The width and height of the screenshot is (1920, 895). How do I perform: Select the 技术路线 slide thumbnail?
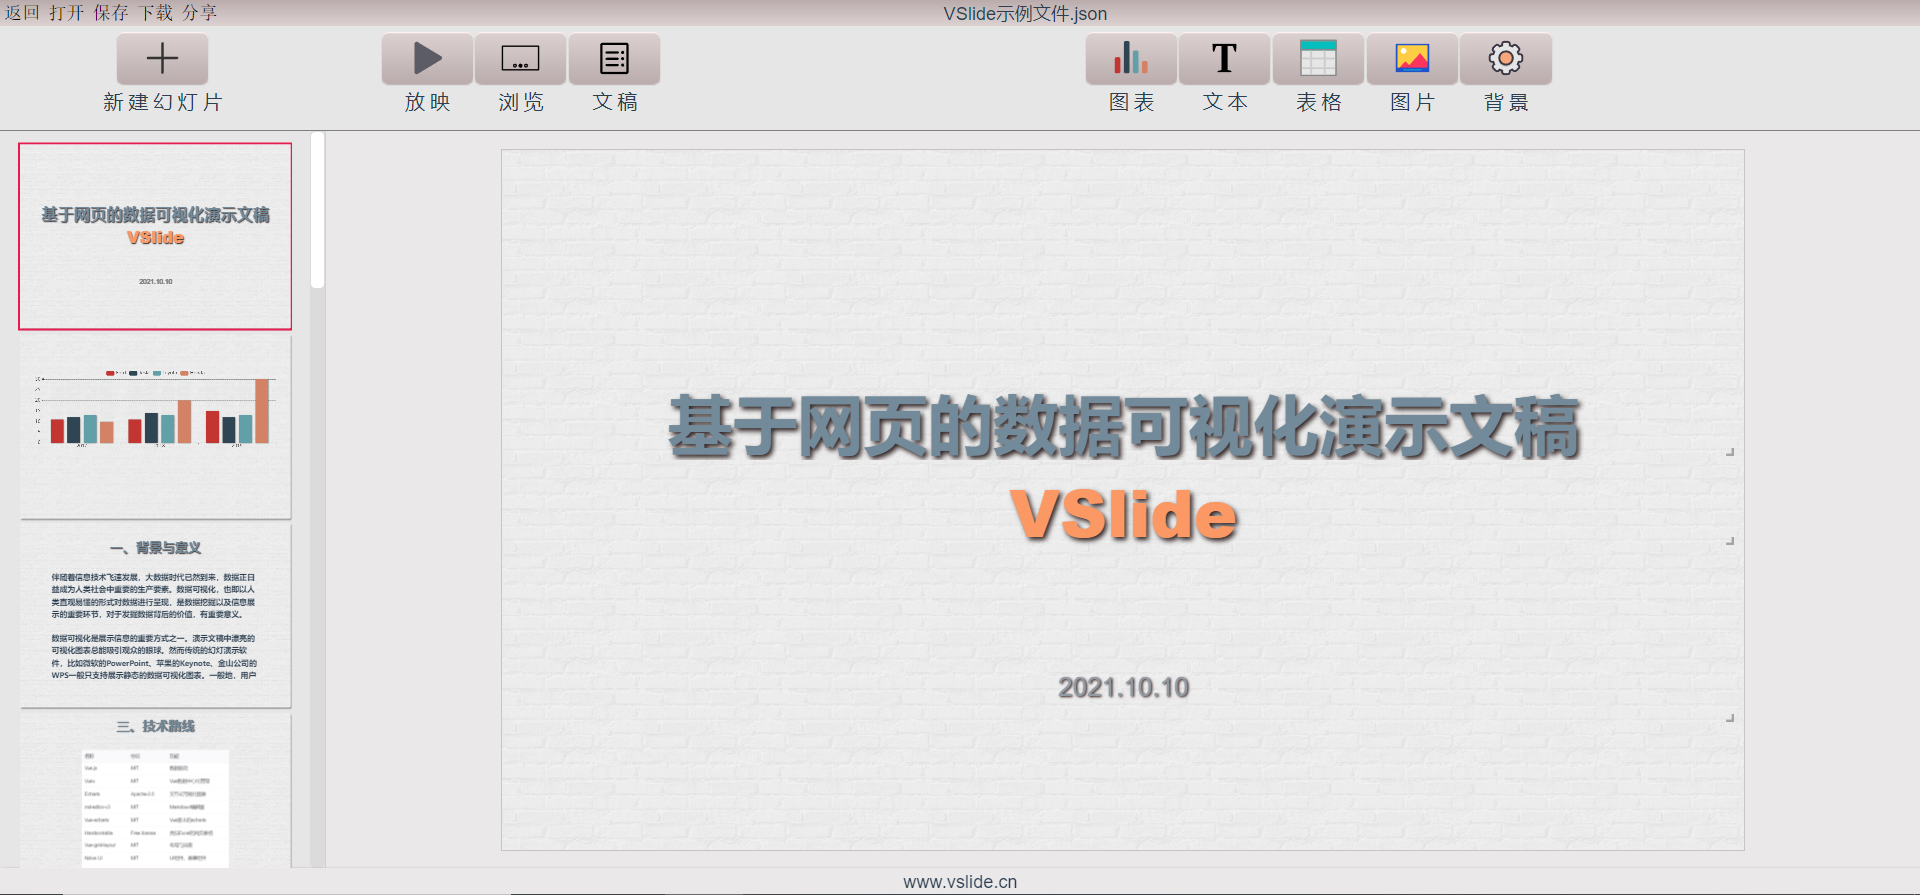[x=155, y=790]
